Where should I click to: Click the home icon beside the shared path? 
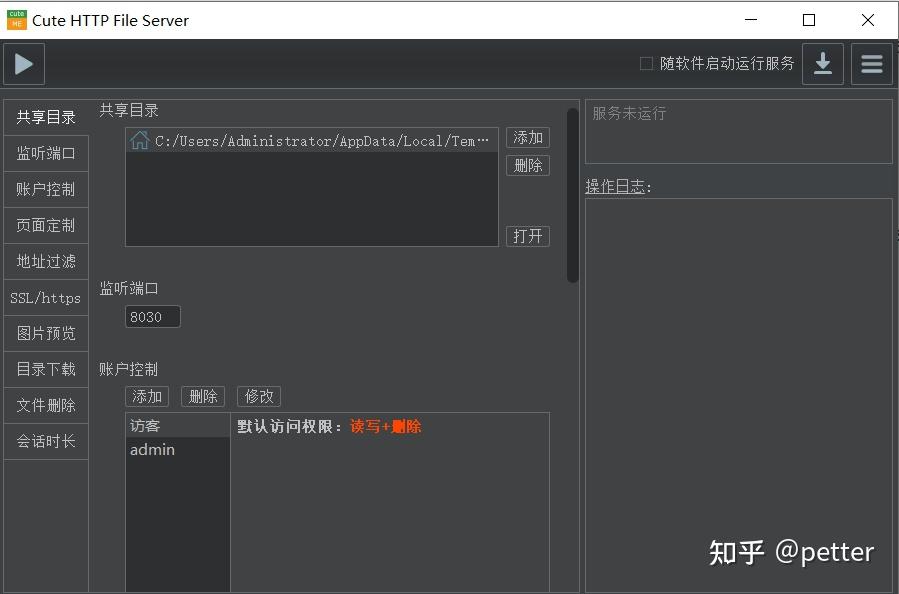coord(137,139)
